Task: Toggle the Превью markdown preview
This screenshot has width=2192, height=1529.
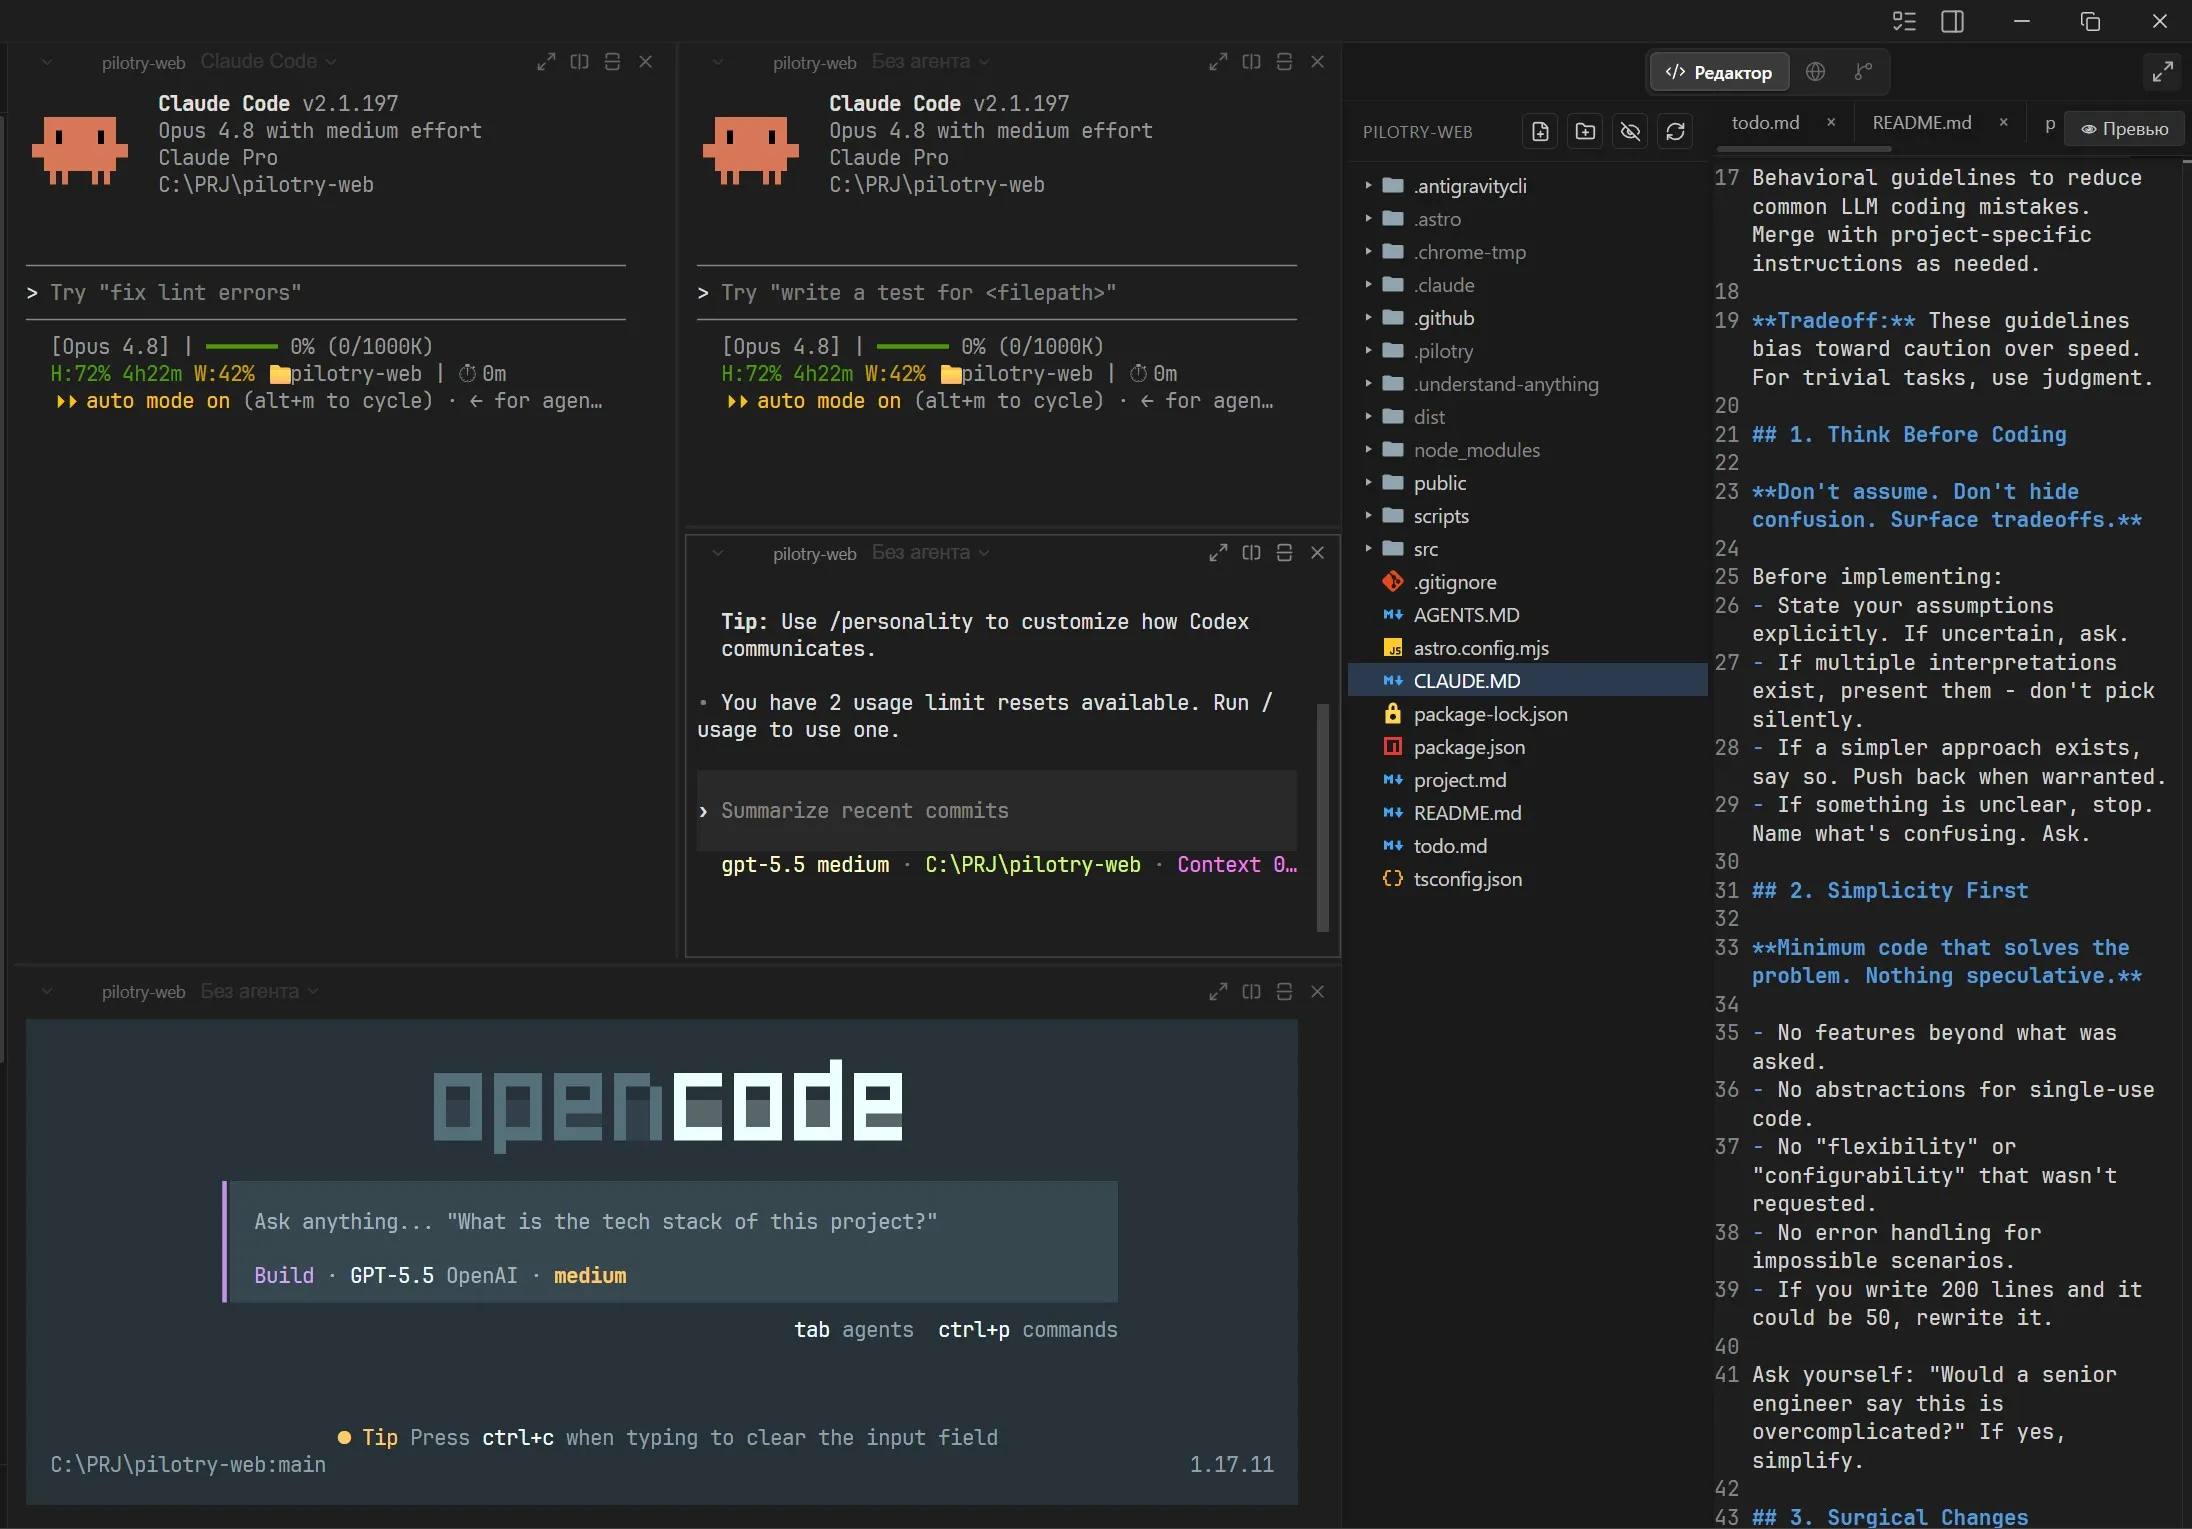Action: [x=2125, y=129]
